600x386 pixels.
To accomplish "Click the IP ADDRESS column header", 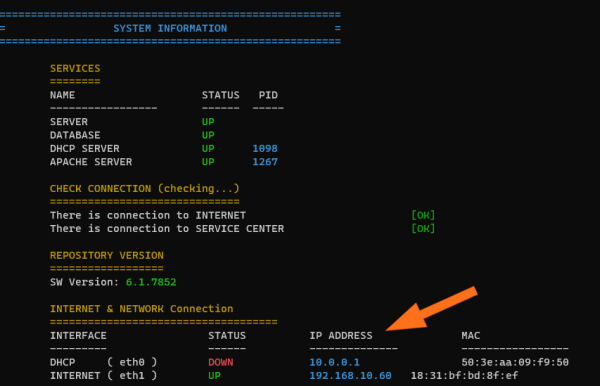I will pyautogui.click(x=341, y=336).
